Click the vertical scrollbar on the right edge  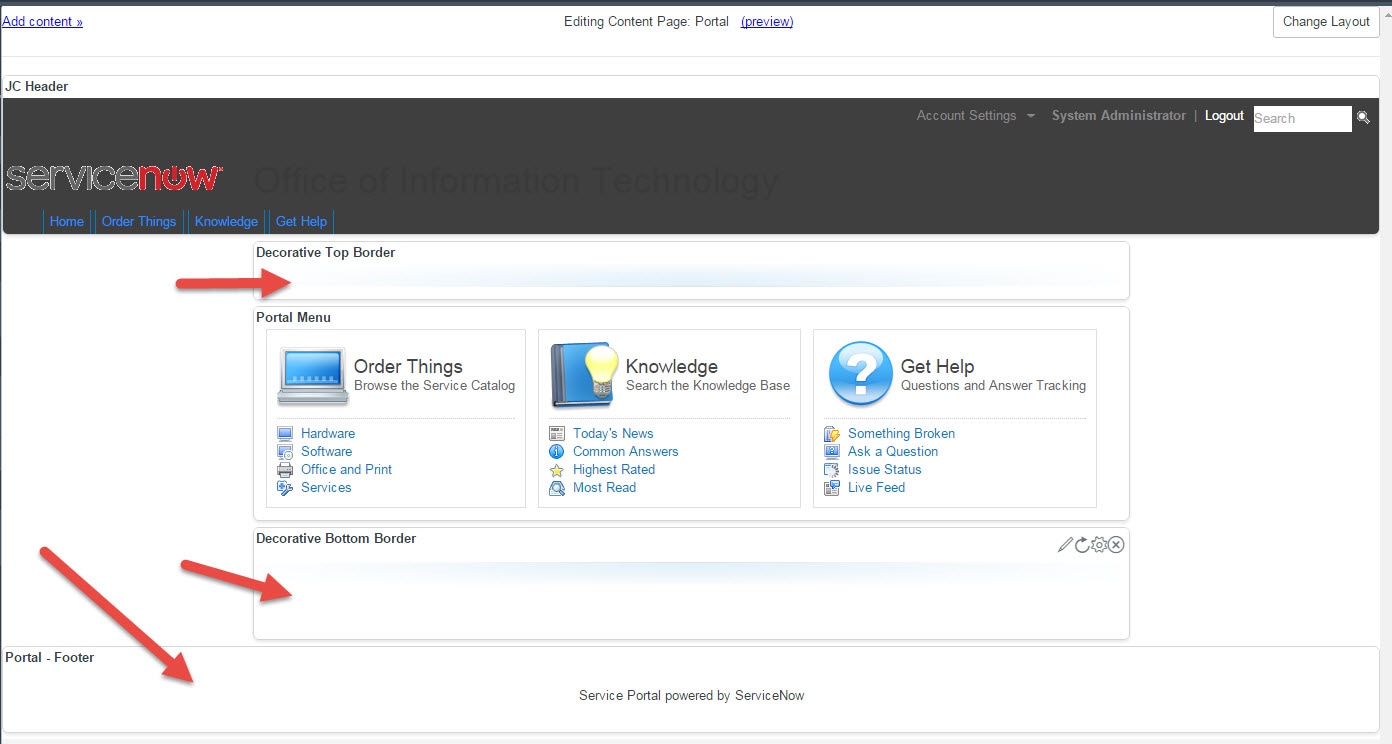coord(1386,372)
